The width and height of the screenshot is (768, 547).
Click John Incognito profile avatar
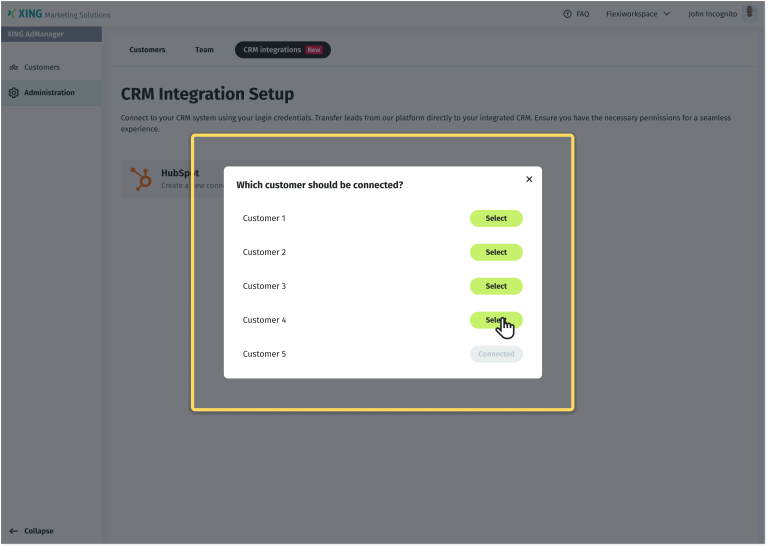click(x=749, y=14)
